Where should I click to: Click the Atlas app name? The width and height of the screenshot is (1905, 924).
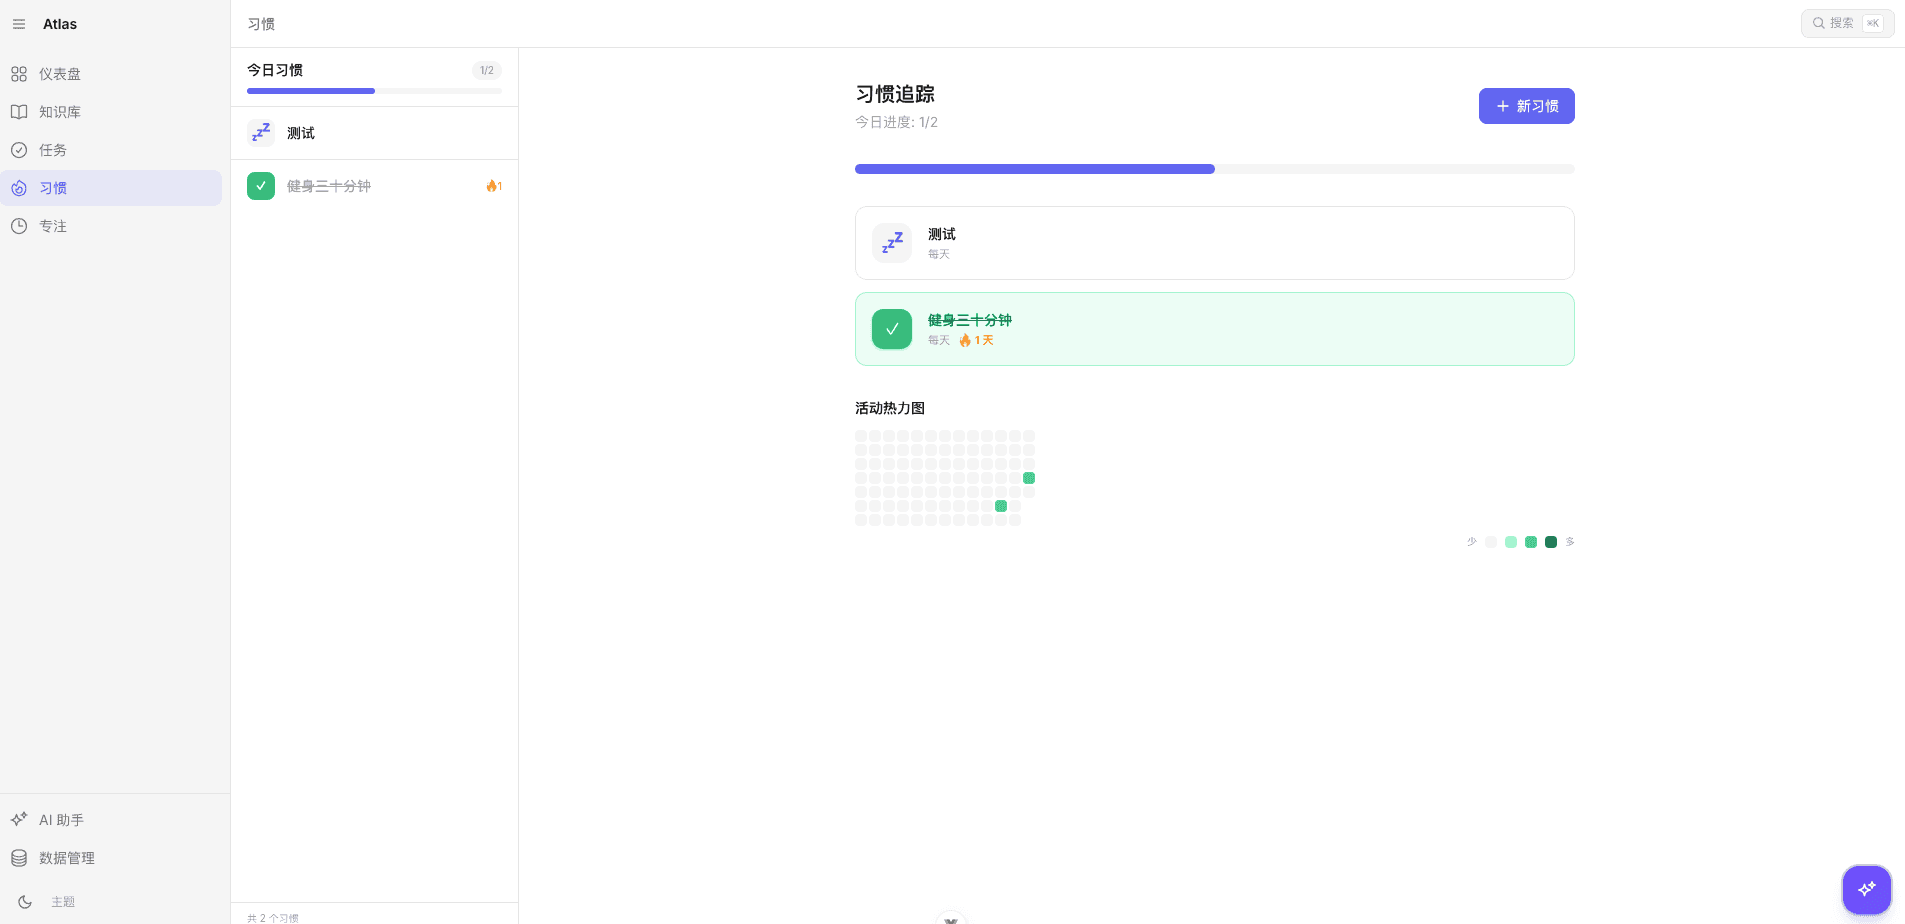pos(60,24)
